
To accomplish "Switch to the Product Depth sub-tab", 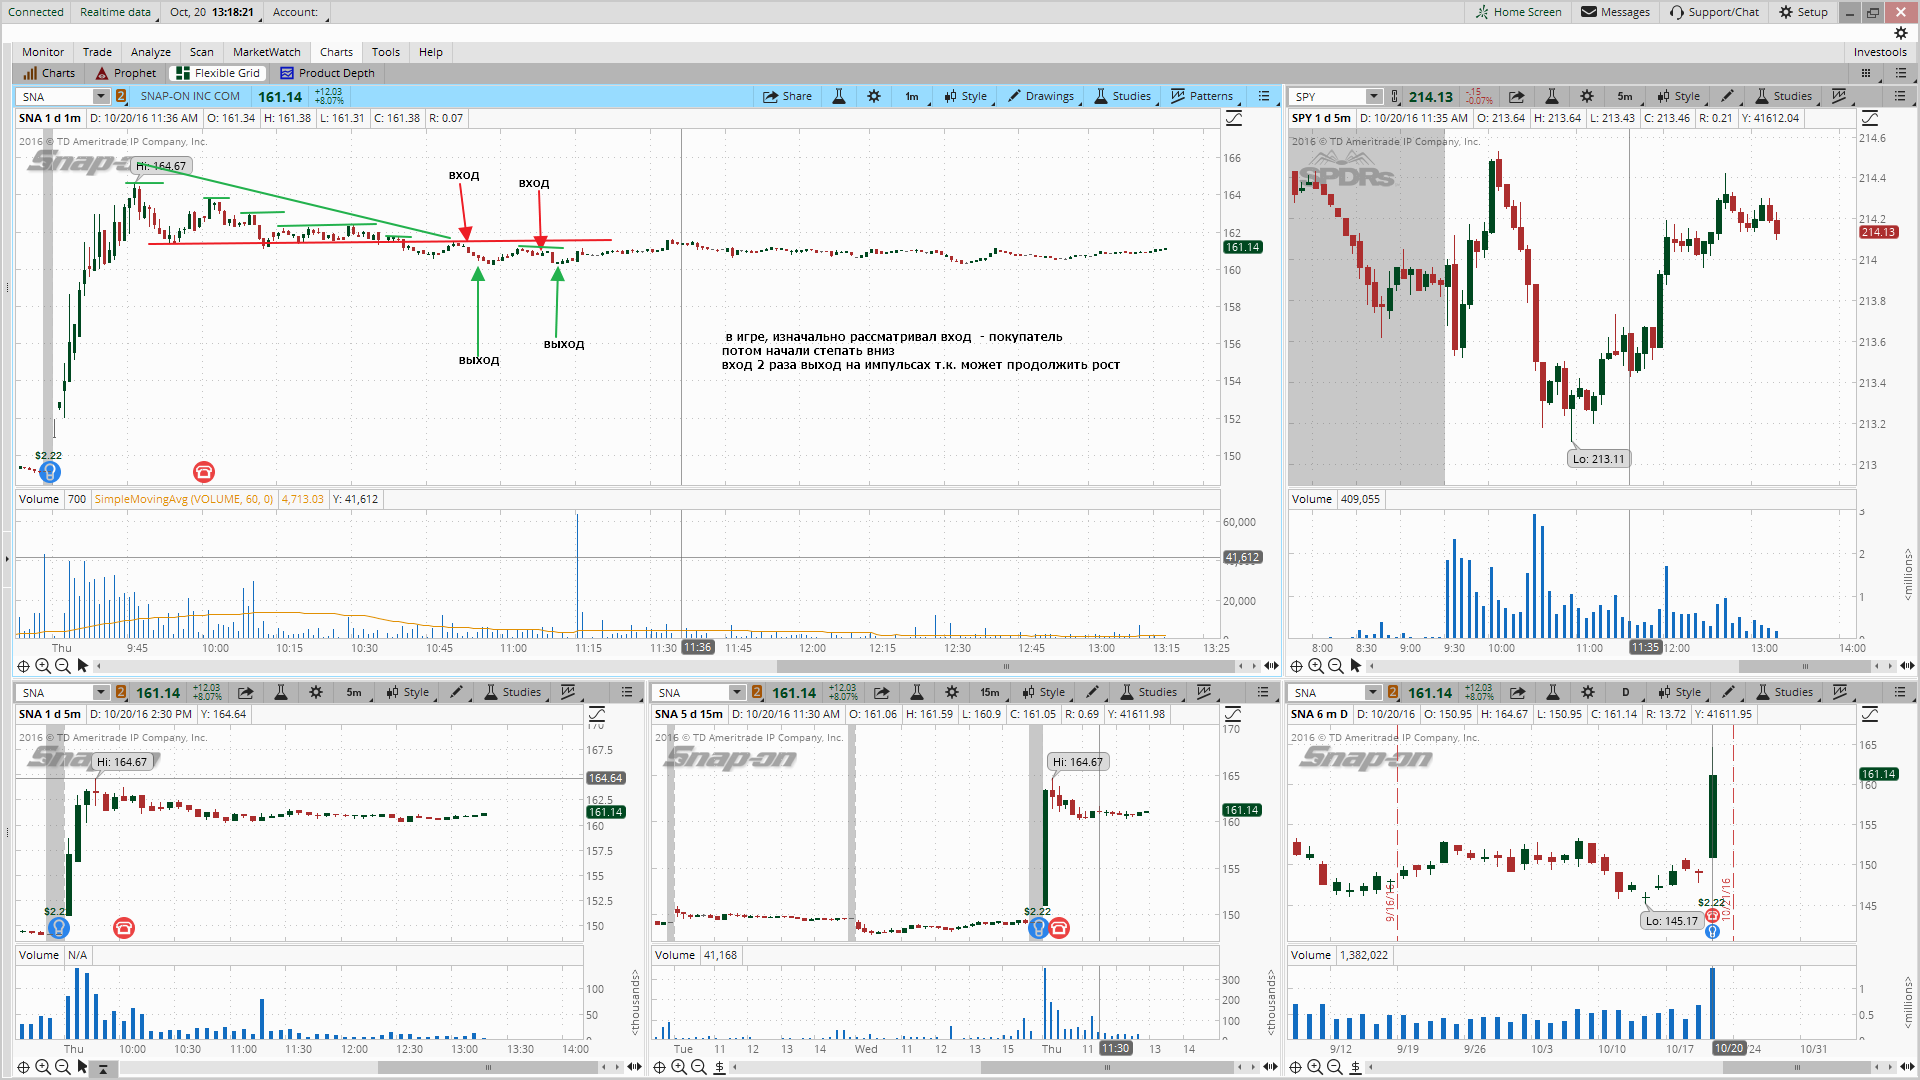I will tap(327, 73).
